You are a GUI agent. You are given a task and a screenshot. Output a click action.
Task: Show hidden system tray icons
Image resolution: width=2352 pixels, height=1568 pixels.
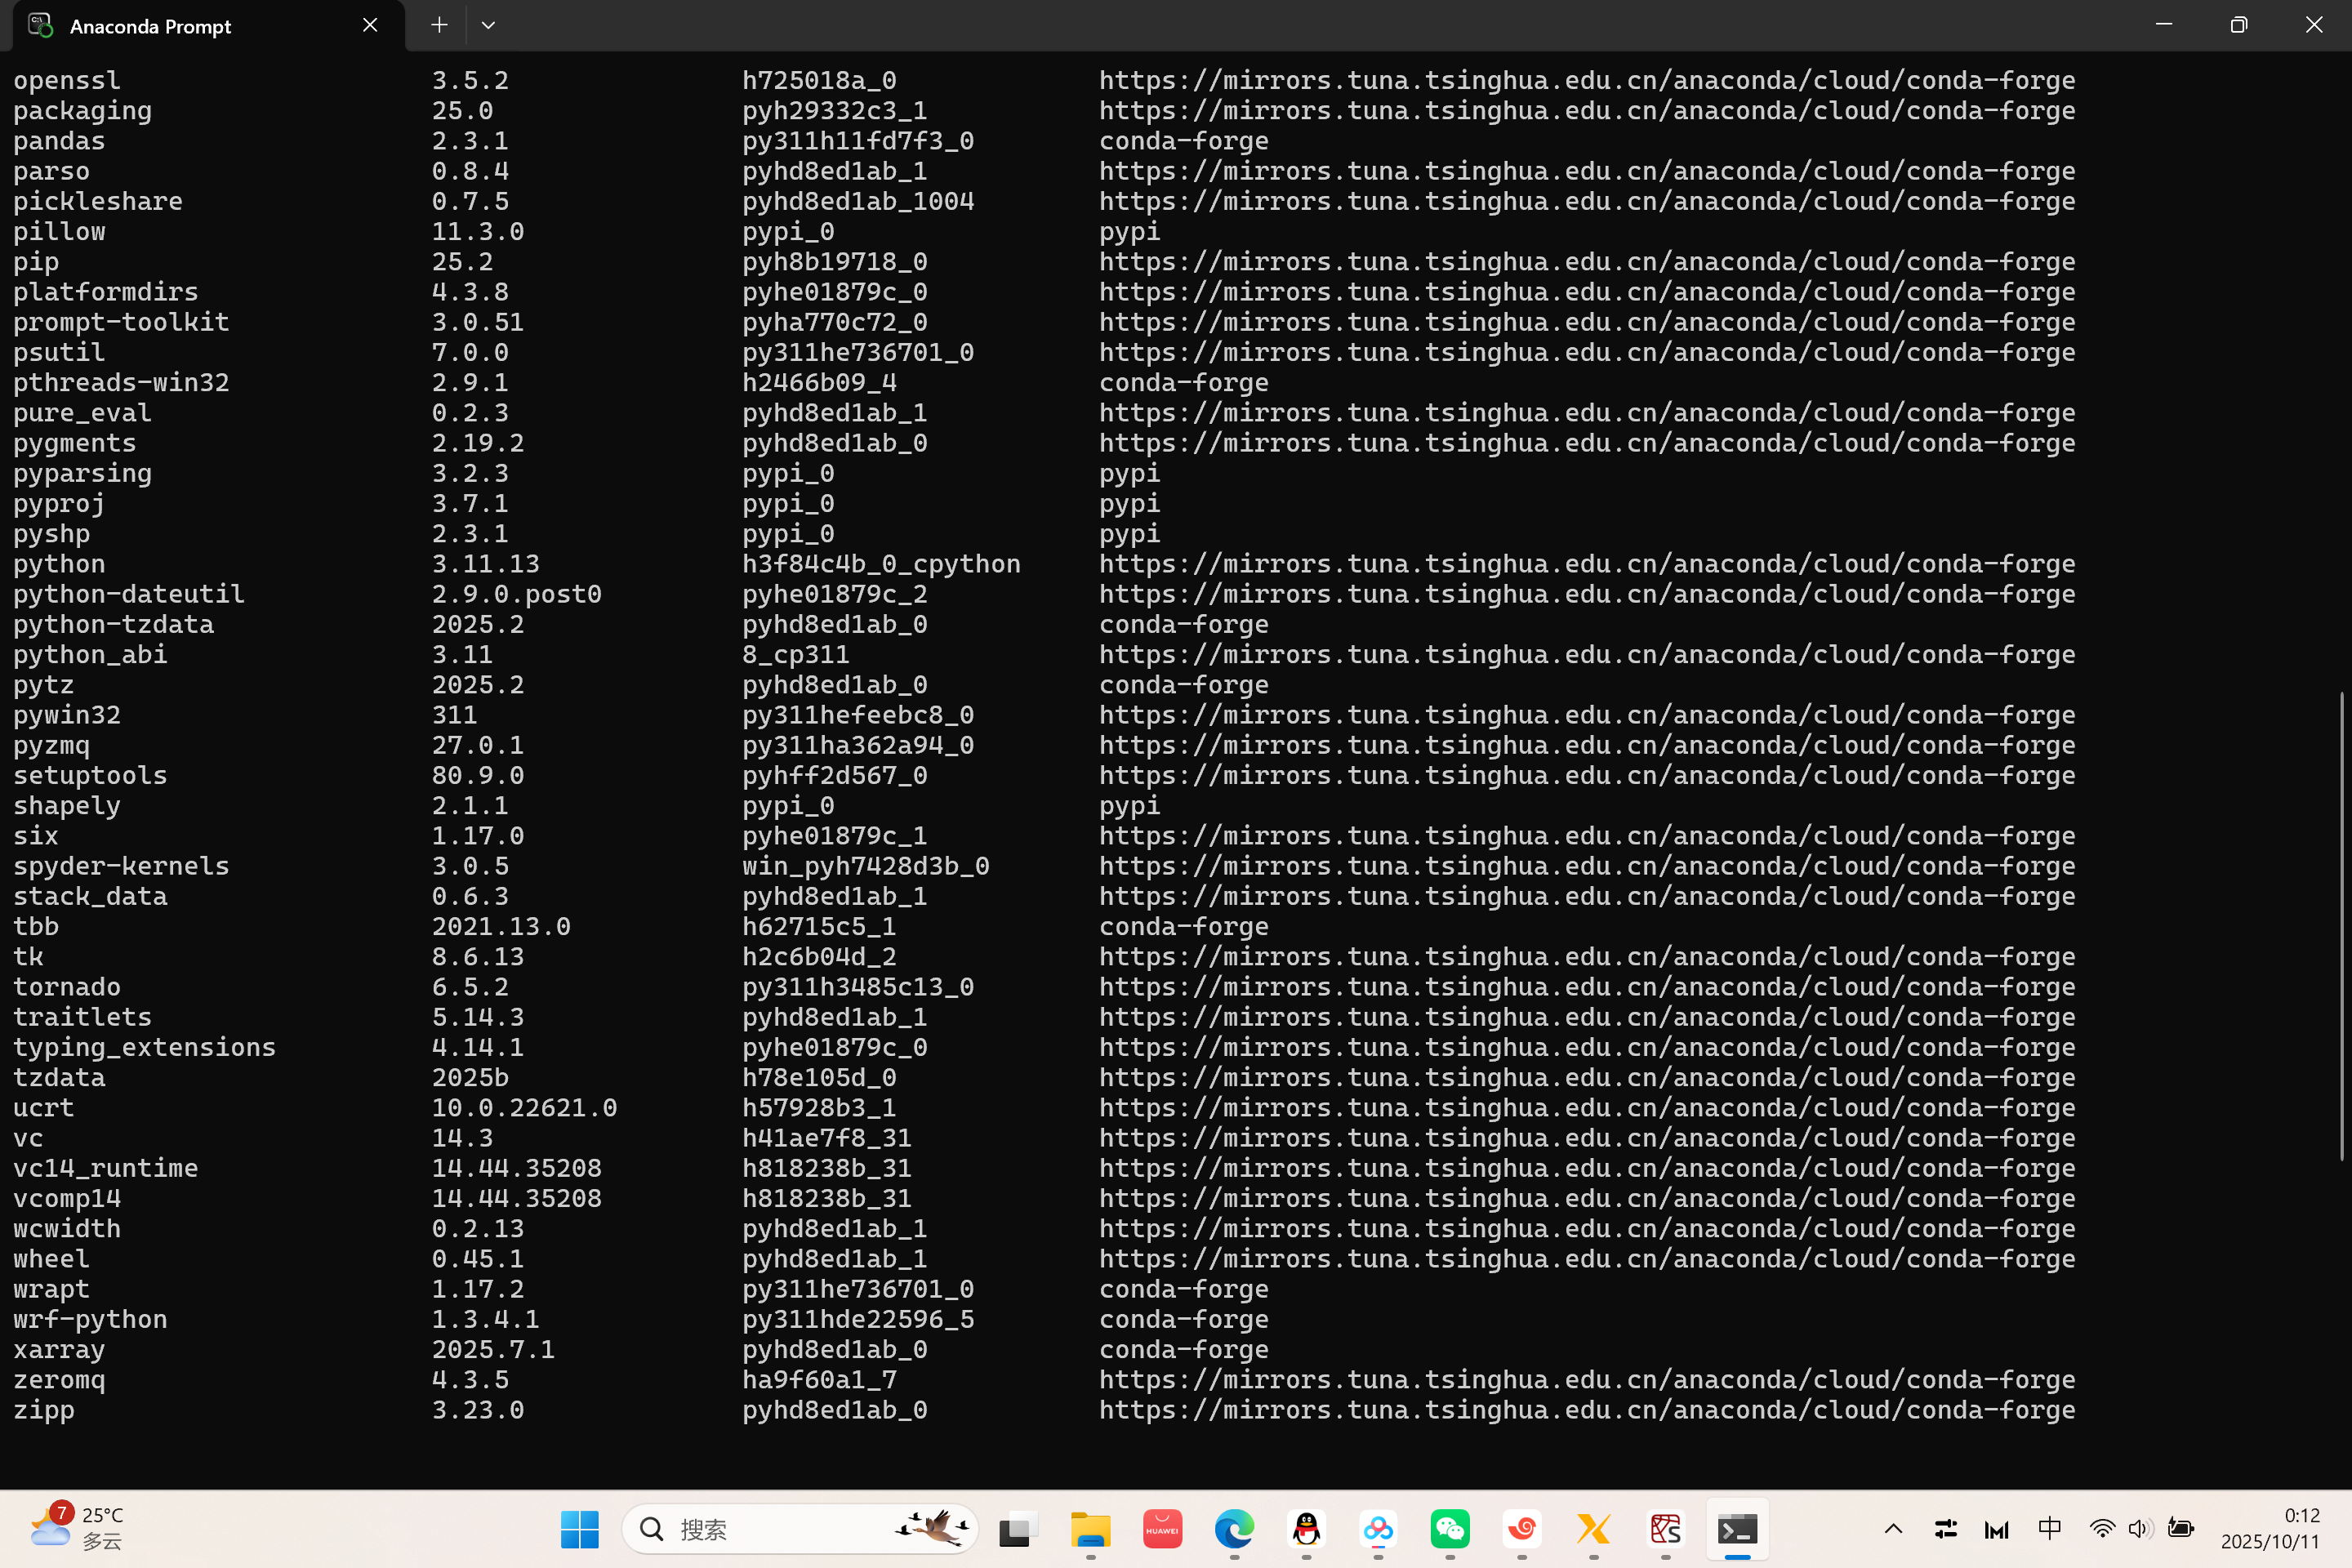click(1893, 1529)
